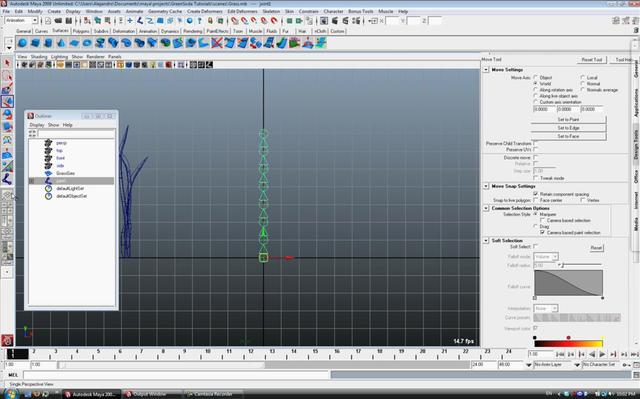The image size is (640, 399).
Task: Pick the Paint selection tool
Action: coord(7,89)
